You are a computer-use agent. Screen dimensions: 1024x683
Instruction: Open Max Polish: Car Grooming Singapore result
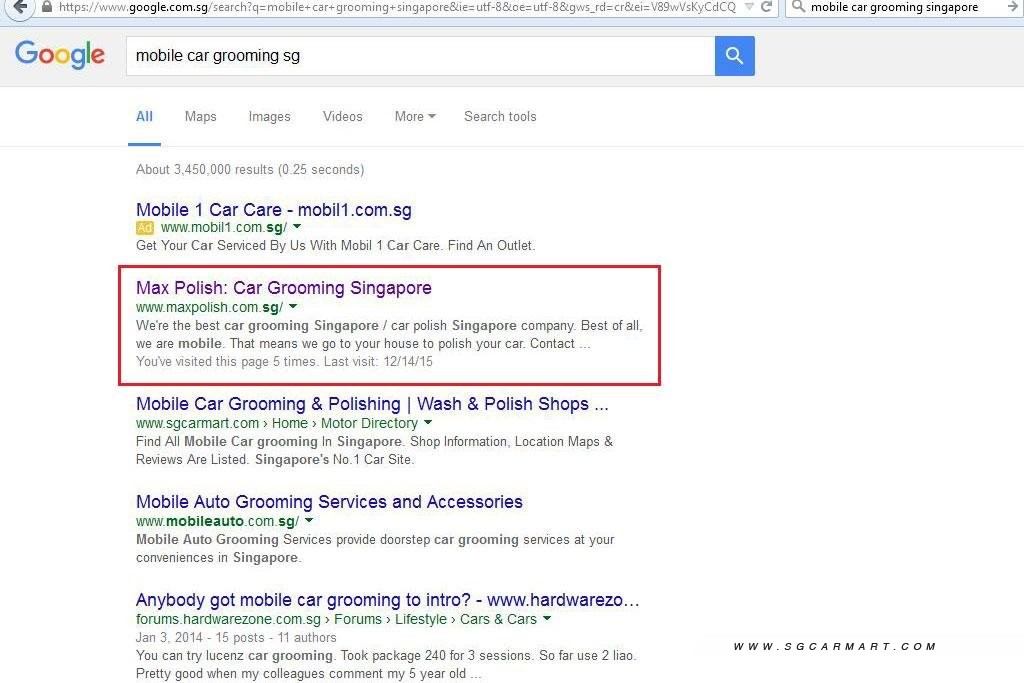coord(283,288)
